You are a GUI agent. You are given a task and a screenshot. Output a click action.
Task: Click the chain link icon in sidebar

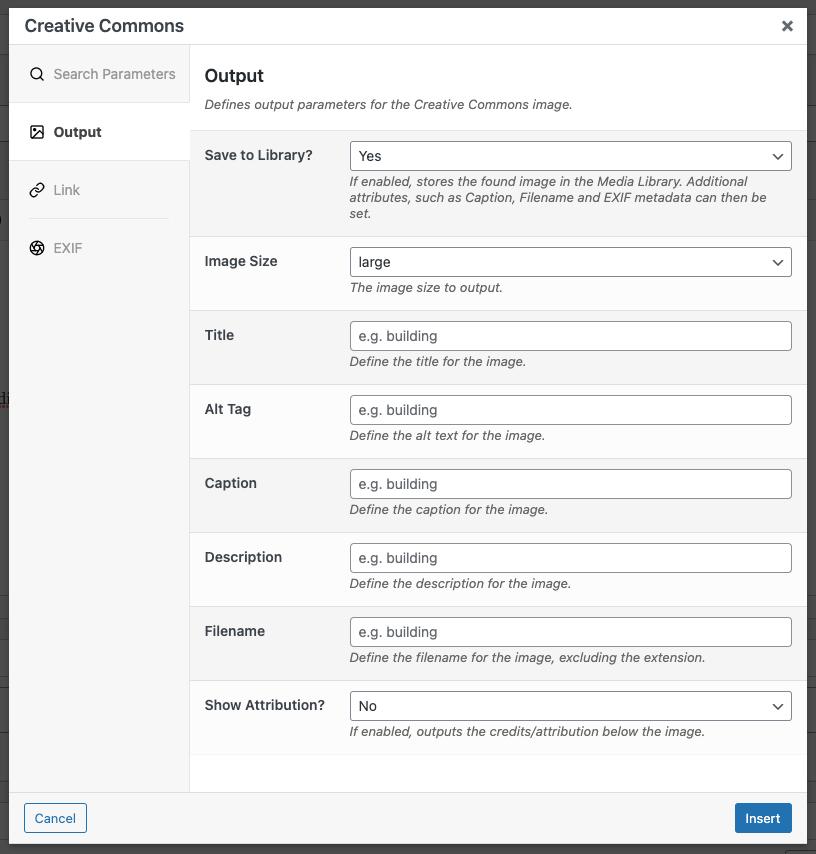tap(37, 190)
